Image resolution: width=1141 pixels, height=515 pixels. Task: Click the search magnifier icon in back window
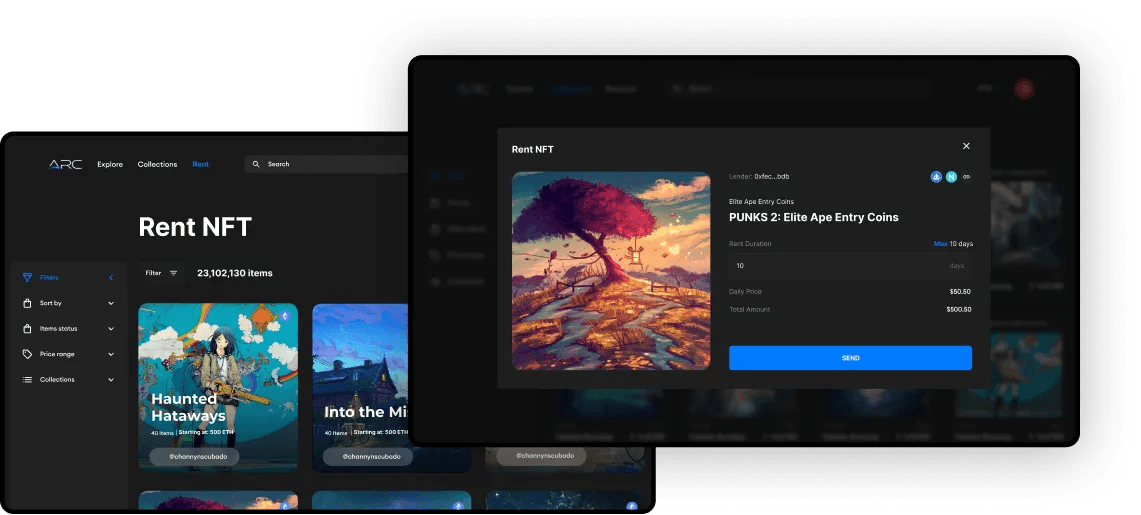(x=256, y=164)
